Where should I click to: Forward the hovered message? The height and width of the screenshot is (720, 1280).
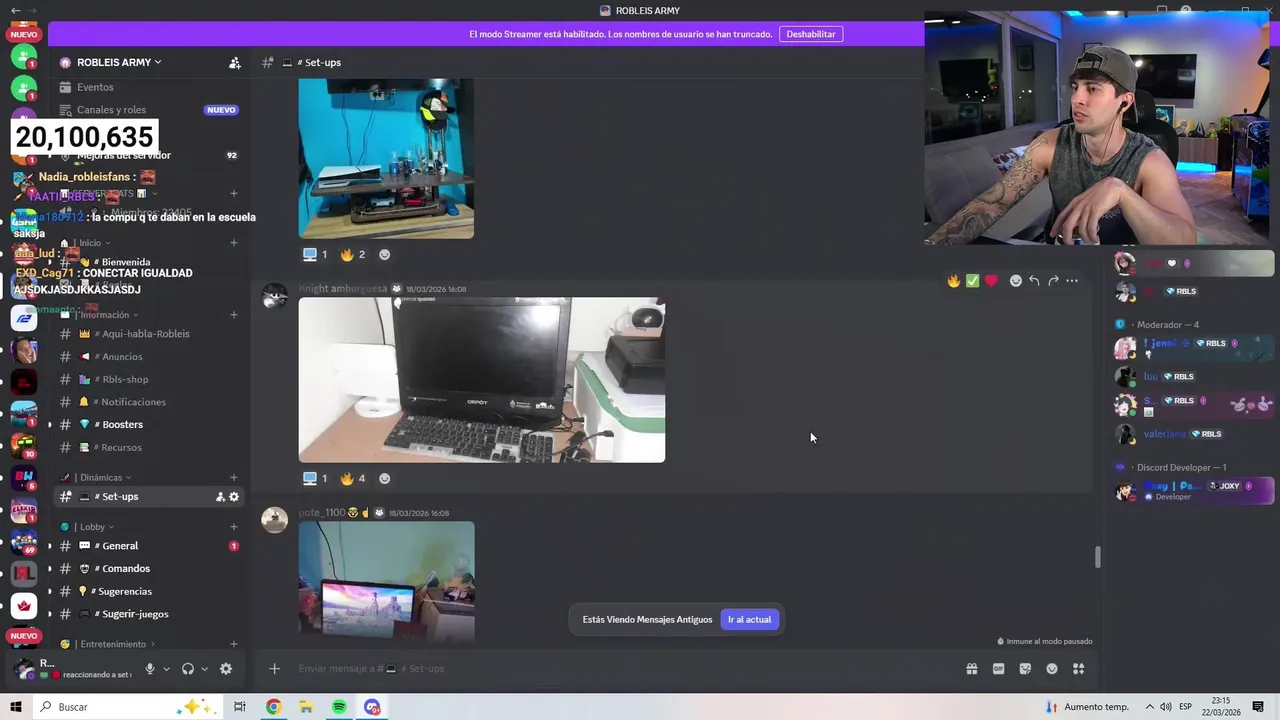point(1053,281)
